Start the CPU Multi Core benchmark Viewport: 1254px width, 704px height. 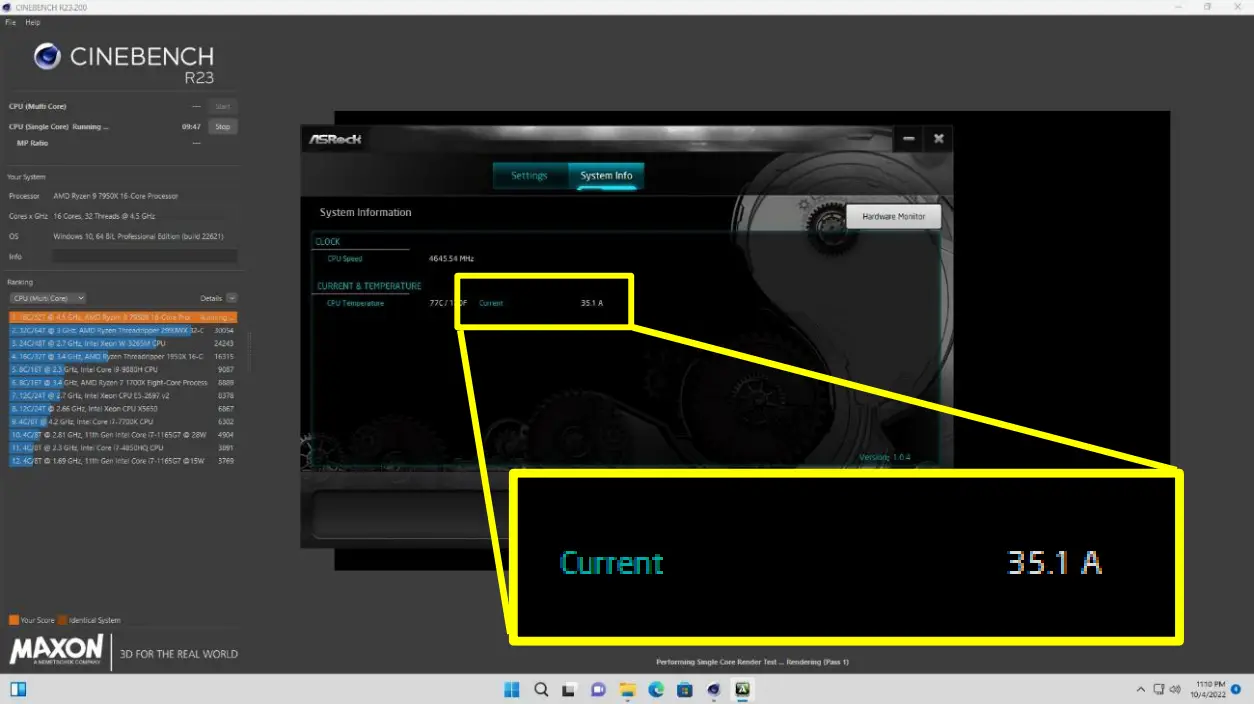click(222, 106)
